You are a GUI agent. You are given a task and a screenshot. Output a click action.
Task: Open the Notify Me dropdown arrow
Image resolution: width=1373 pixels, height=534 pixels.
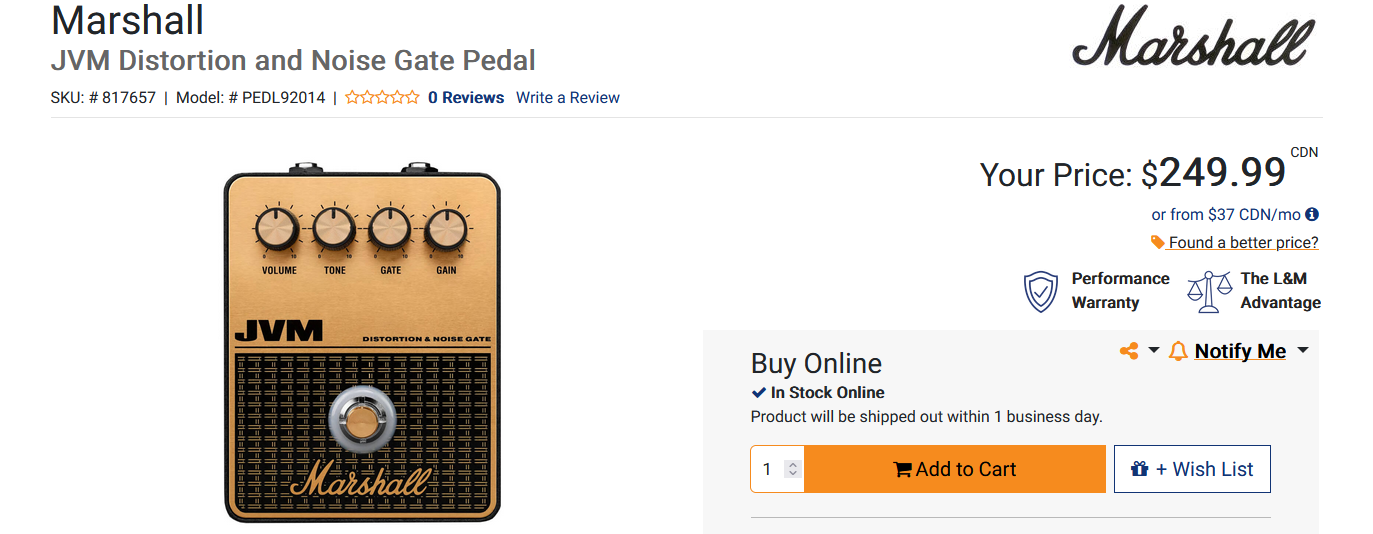coord(1302,350)
